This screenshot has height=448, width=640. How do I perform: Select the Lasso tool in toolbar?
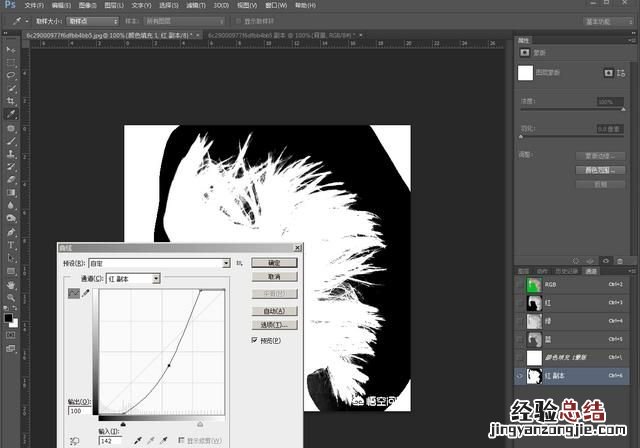(x=11, y=74)
